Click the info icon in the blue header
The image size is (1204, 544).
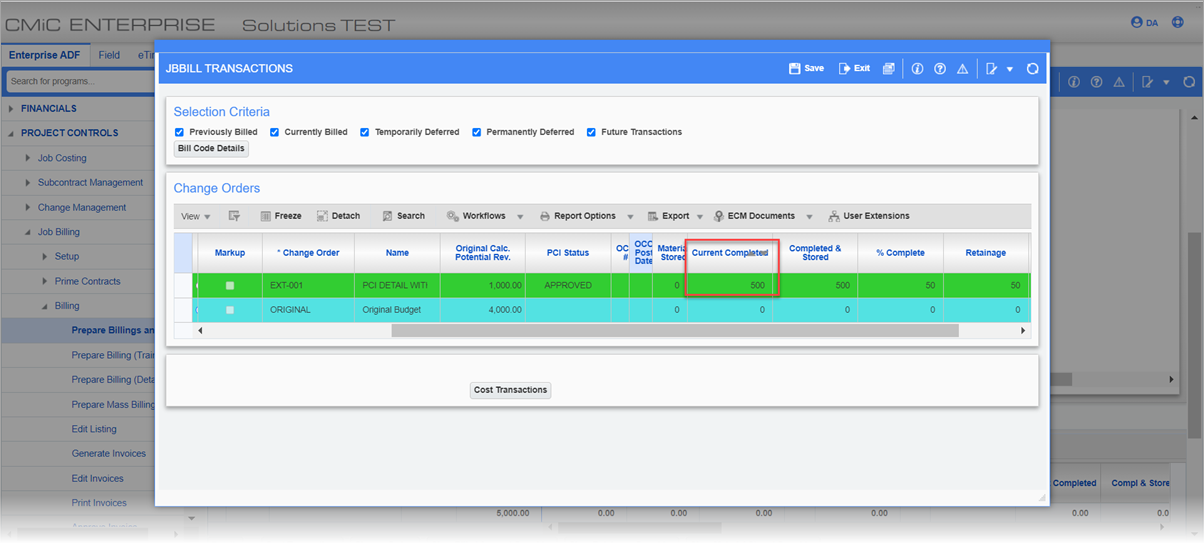(x=917, y=69)
